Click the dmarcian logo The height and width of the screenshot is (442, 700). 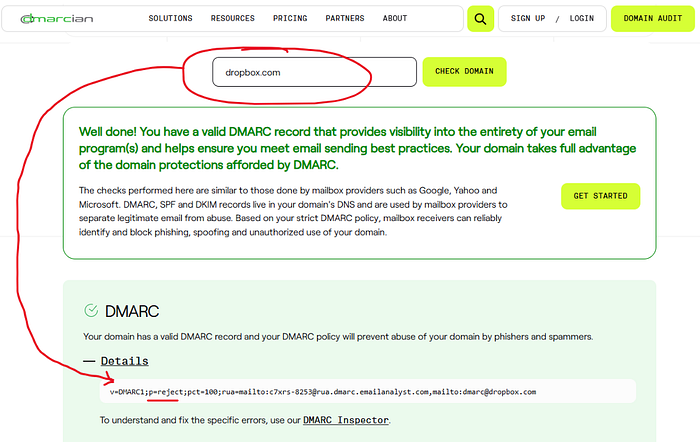click(x=57, y=19)
